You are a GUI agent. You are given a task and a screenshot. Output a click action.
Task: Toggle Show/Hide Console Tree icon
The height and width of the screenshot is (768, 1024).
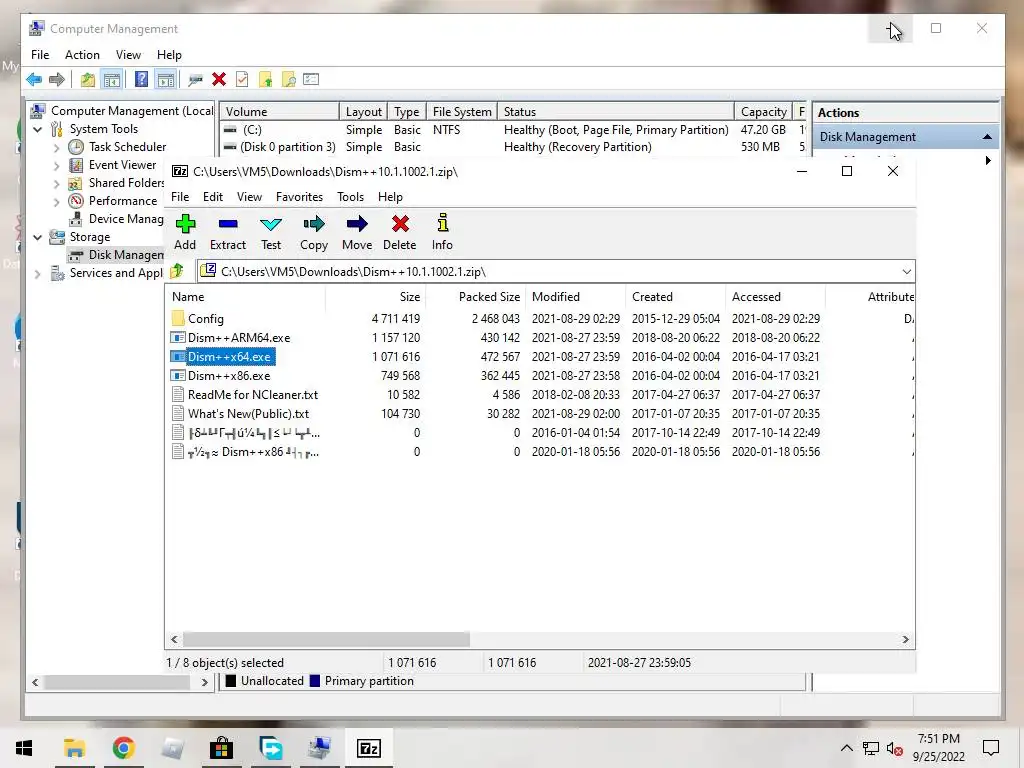pos(112,80)
